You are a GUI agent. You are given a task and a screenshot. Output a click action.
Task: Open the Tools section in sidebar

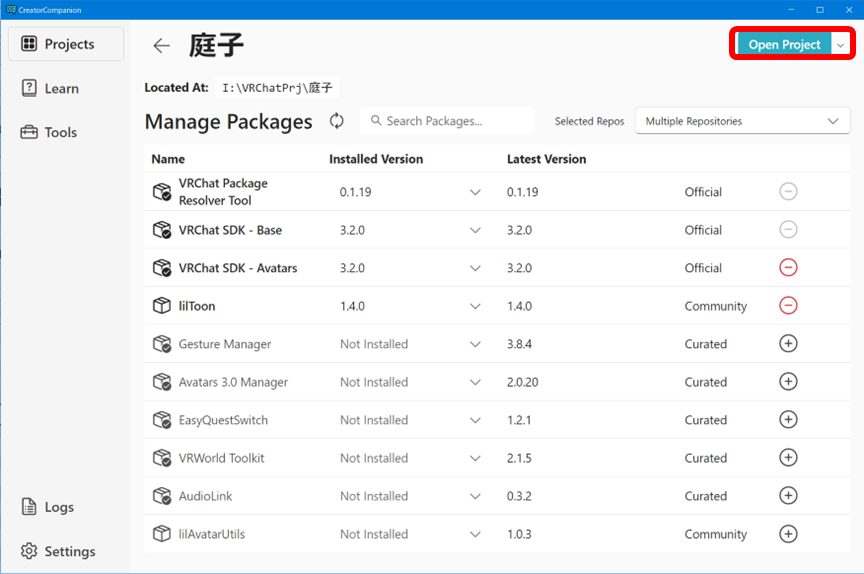coord(60,132)
